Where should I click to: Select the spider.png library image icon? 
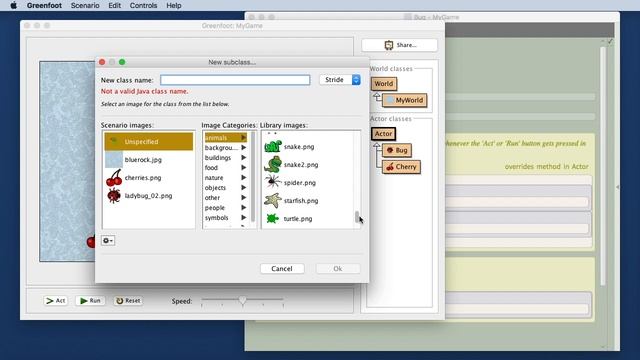[x=272, y=182]
